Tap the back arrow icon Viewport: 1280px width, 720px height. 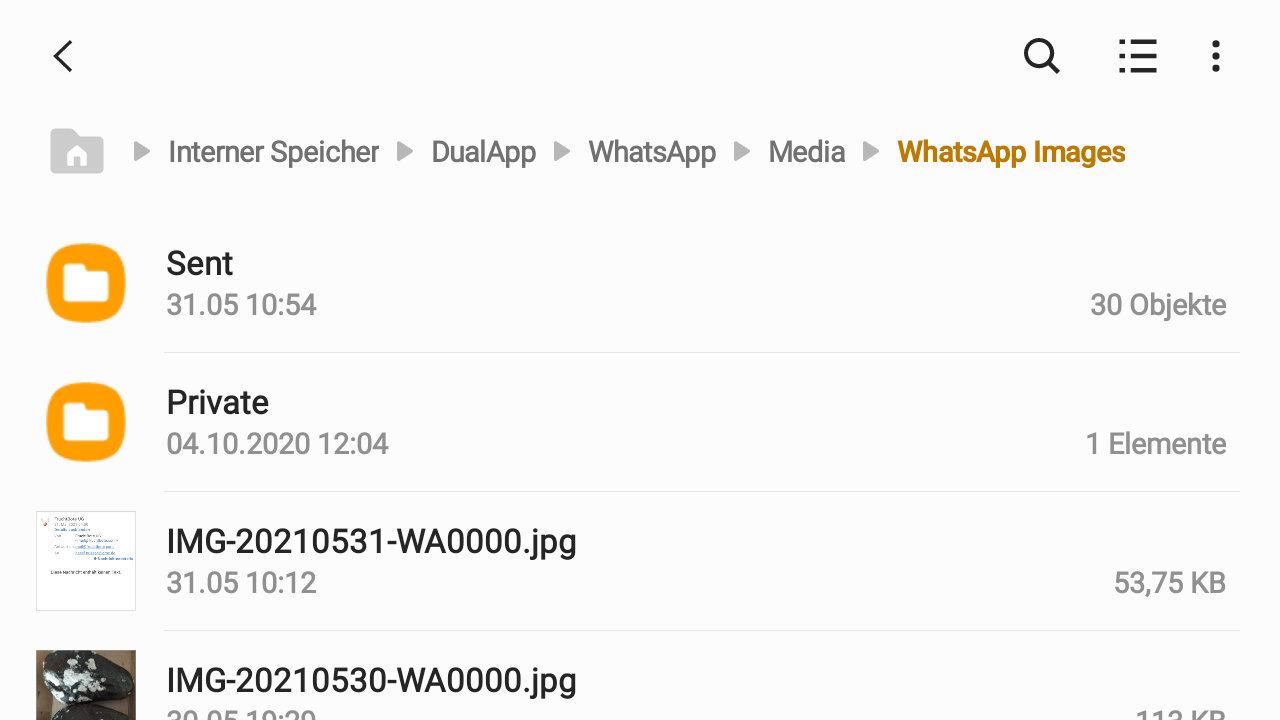[x=63, y=56]
